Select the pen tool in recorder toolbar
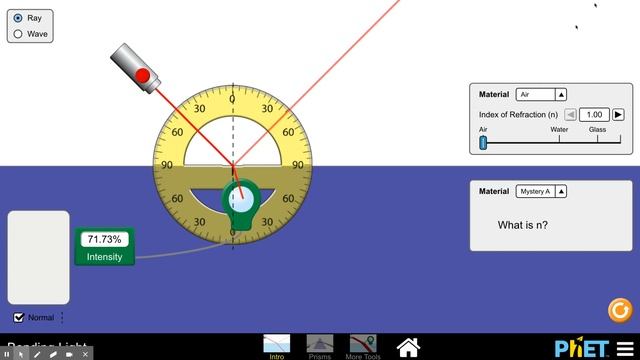The width and height of the screenshot is (640, 360). coord(37,355)
